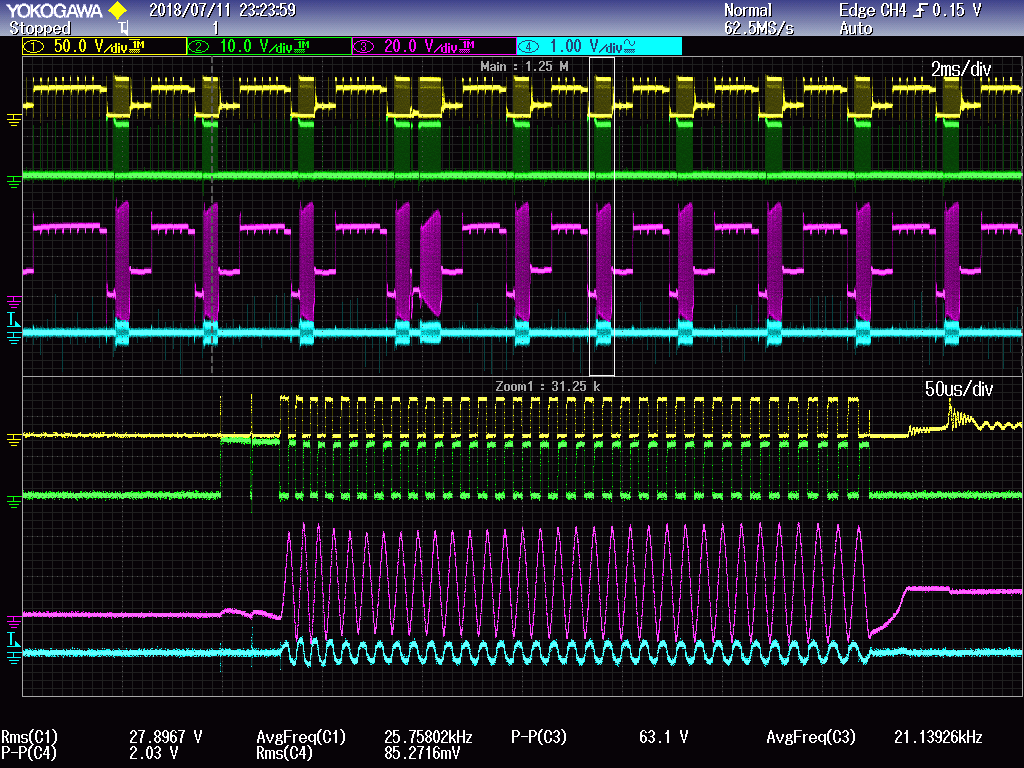Toggle channel 2 at 10.0 V/div
Viewport: 1024px width, 768px height.
(x=268, y=46)
